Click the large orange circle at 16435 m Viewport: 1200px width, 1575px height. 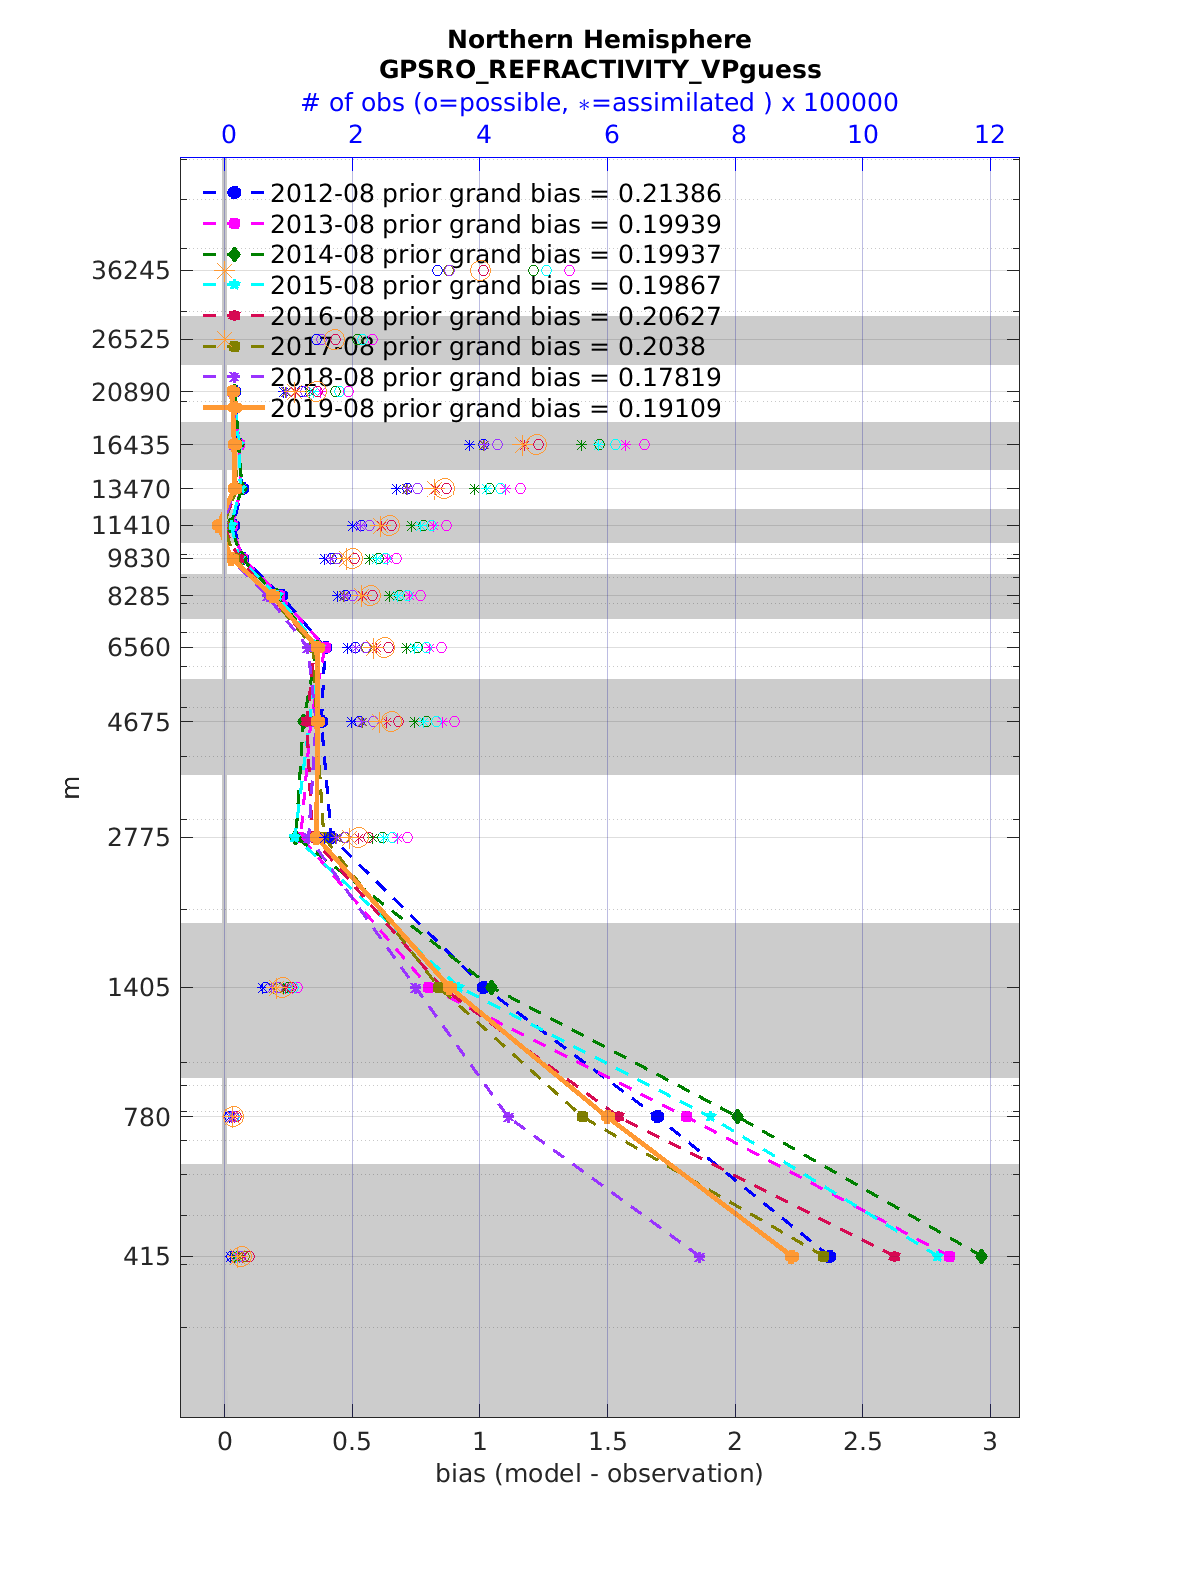coord(537,444)
